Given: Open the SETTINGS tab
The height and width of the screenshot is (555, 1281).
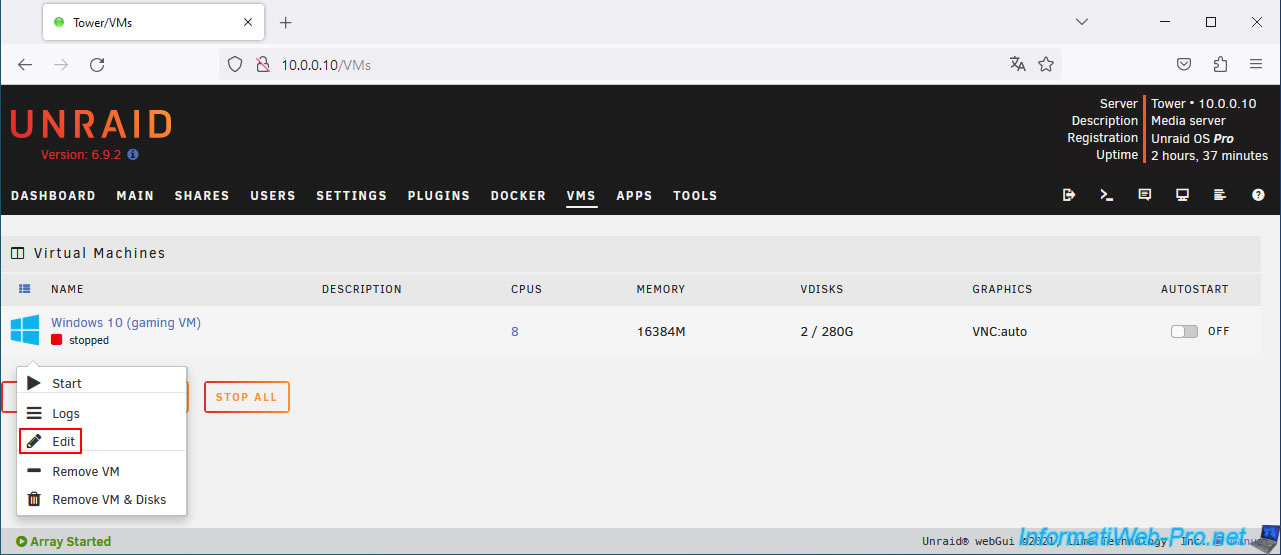Looking at the screenshot, I should click(351, 195).
